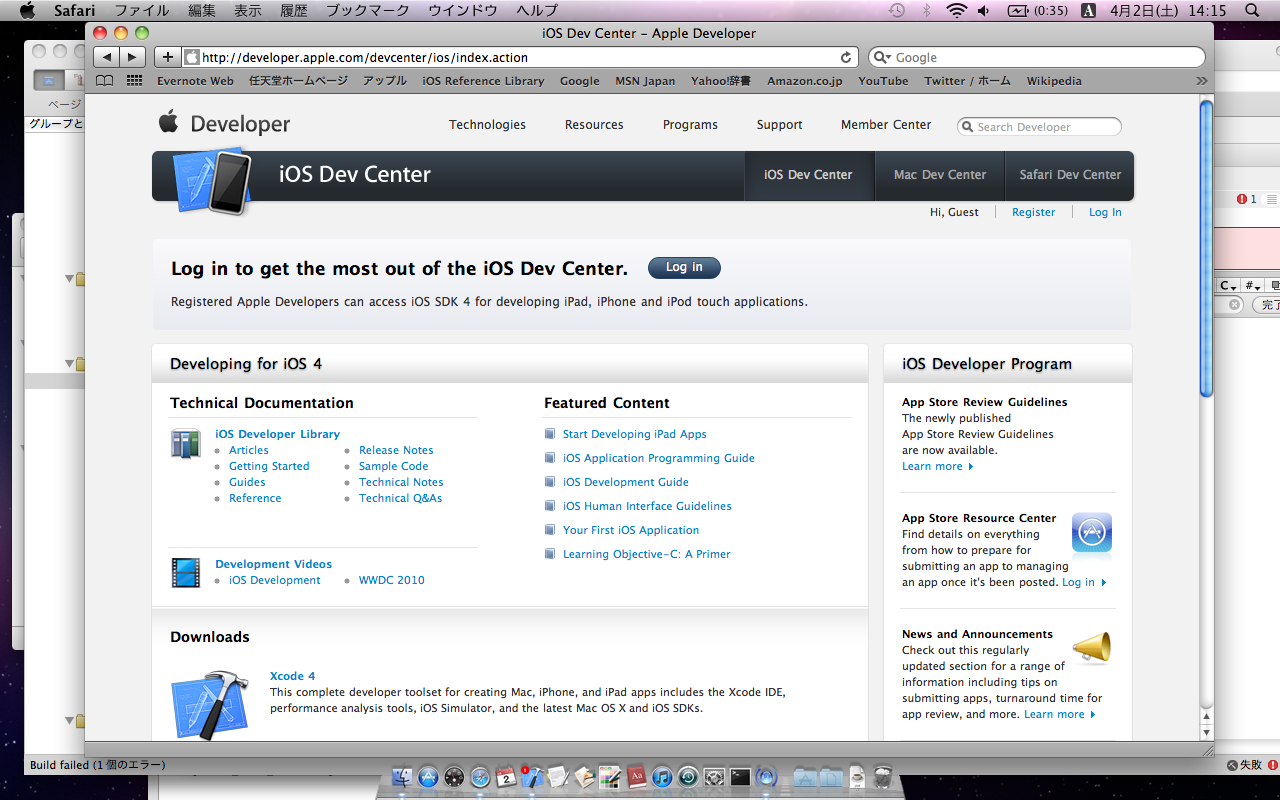The height and width of the screenshot is (800, 1280).
Task: Open the ヘルプ menu
Action: [537, 10]
